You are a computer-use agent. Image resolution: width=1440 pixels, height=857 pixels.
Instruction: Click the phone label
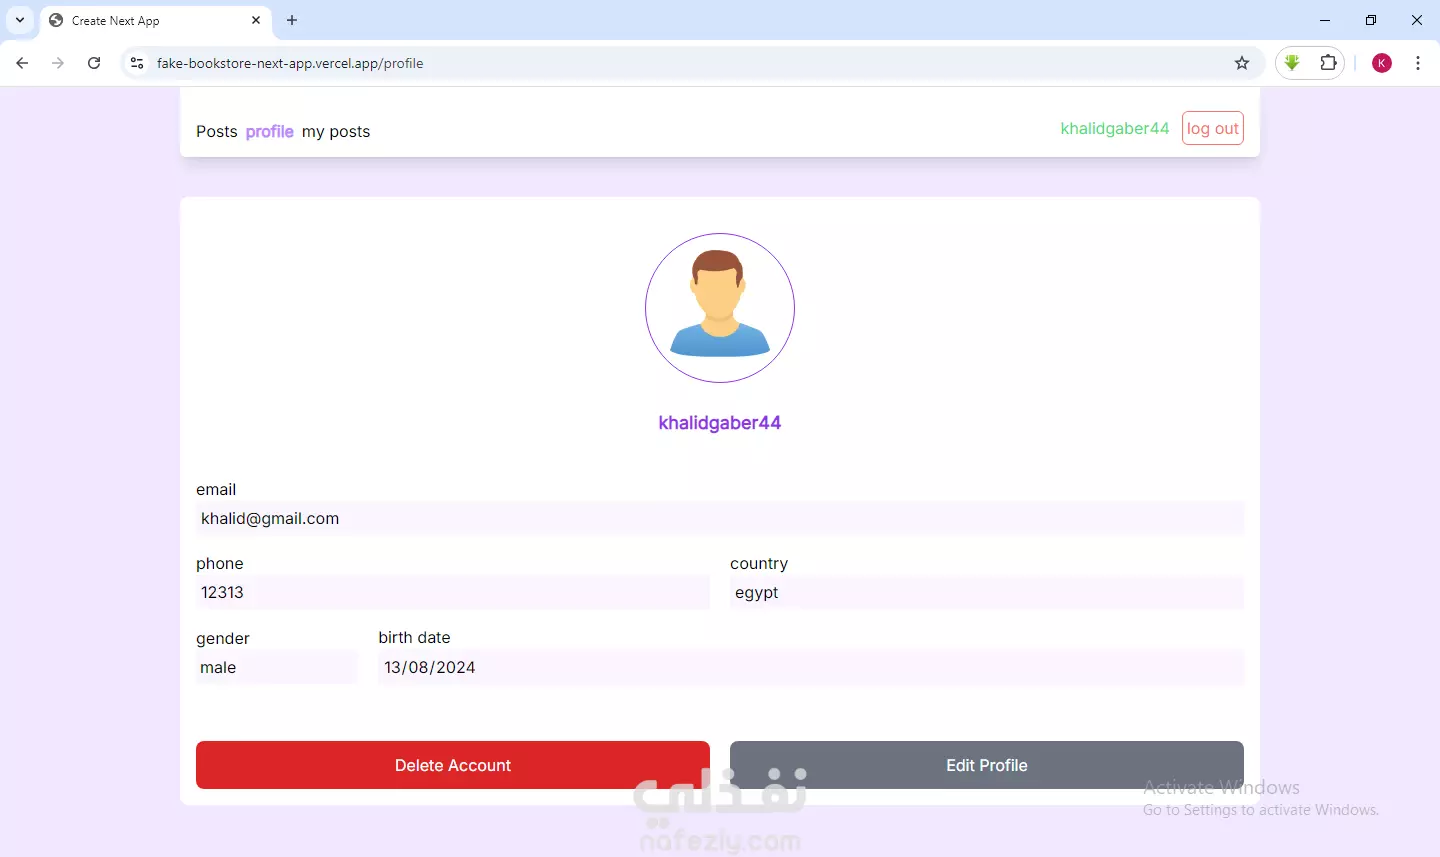[220, 563]
